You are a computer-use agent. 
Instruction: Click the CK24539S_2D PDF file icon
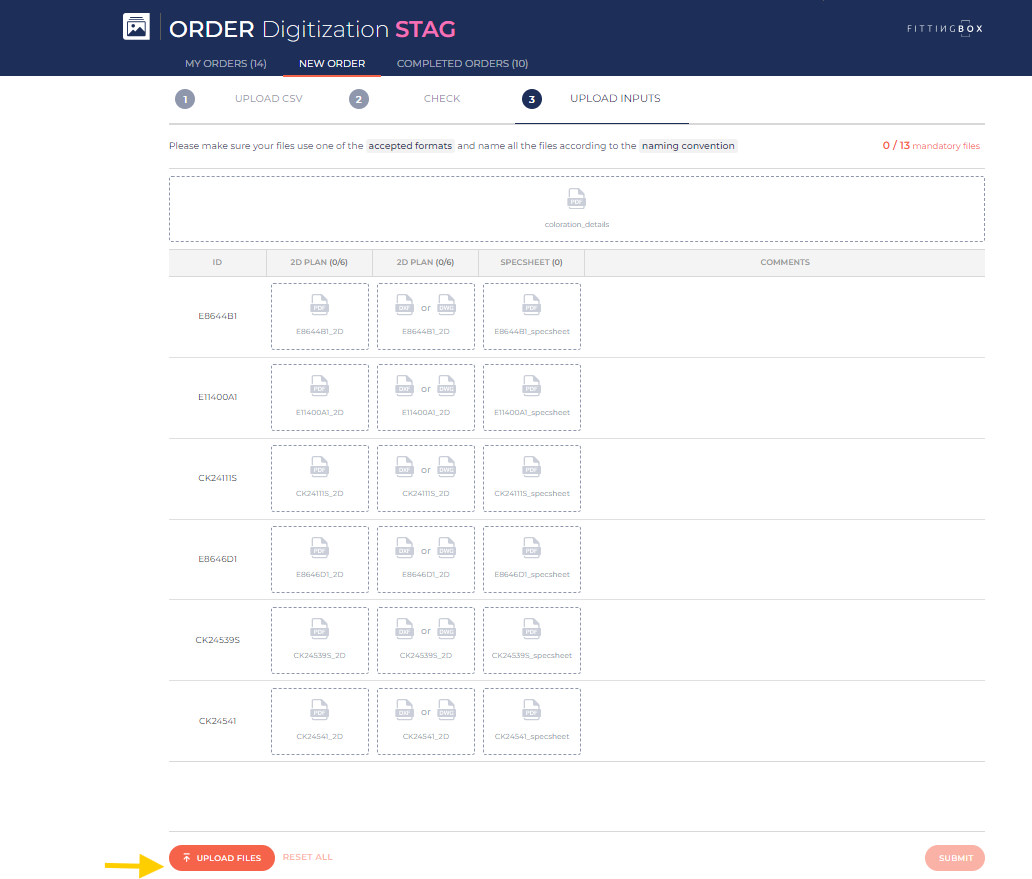pos(319,629)
